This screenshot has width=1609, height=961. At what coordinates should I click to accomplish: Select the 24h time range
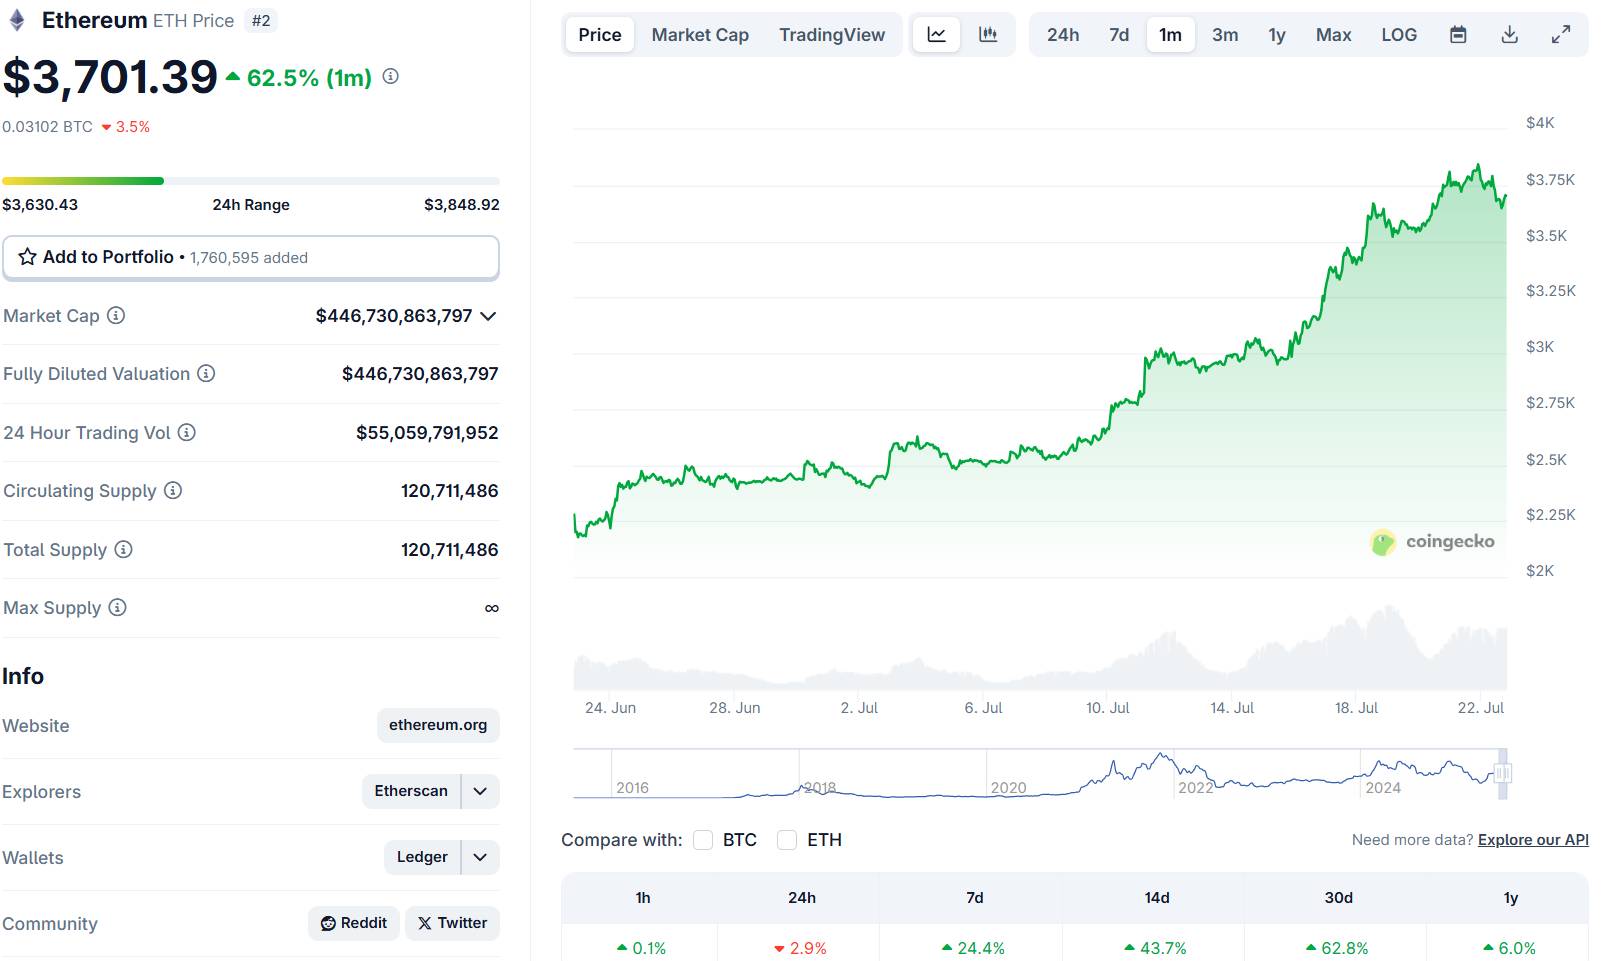[x=1063, y=35]
